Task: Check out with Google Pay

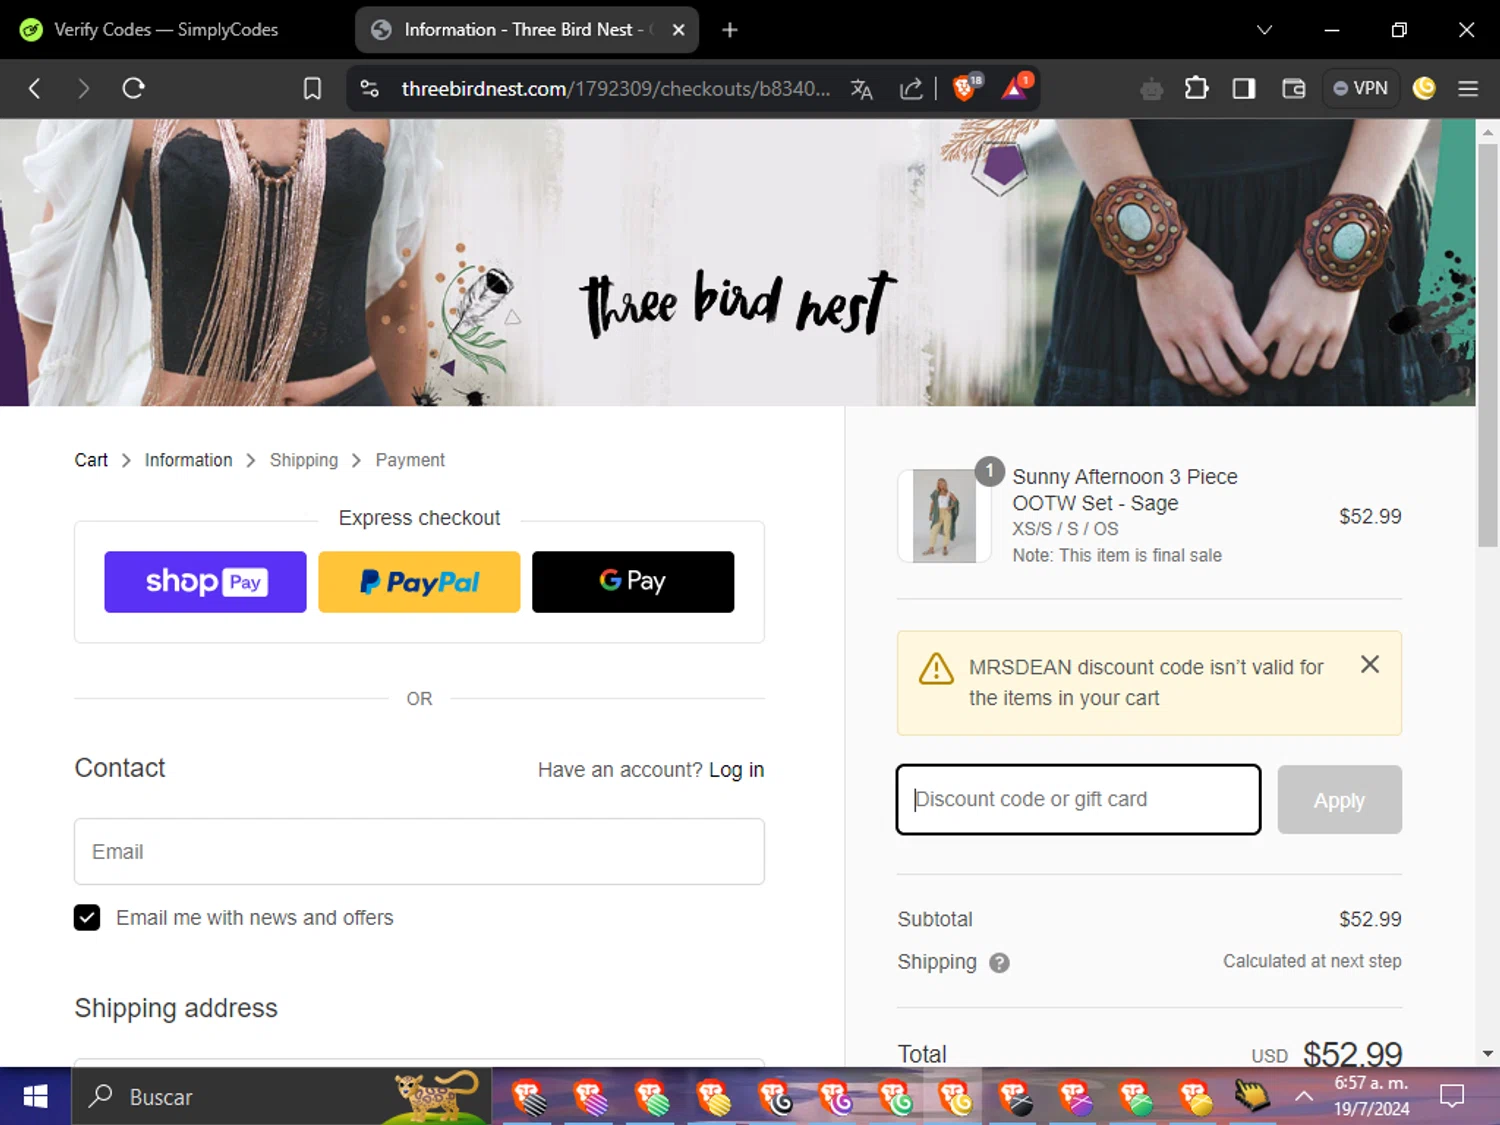Action: click(633, 582)
